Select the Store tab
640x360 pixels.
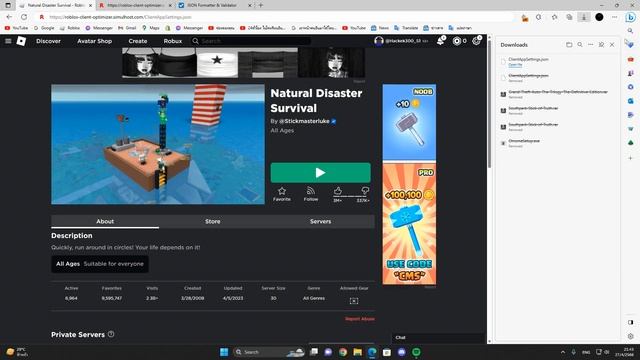point(213,221)
